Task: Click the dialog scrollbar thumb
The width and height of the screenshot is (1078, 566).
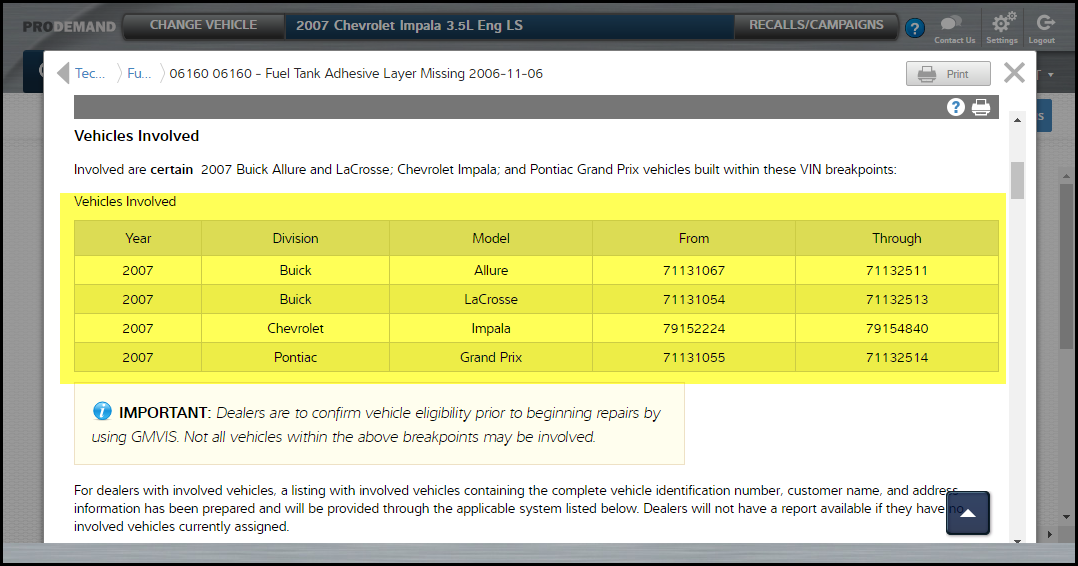Action: [x=1017, y=180]
